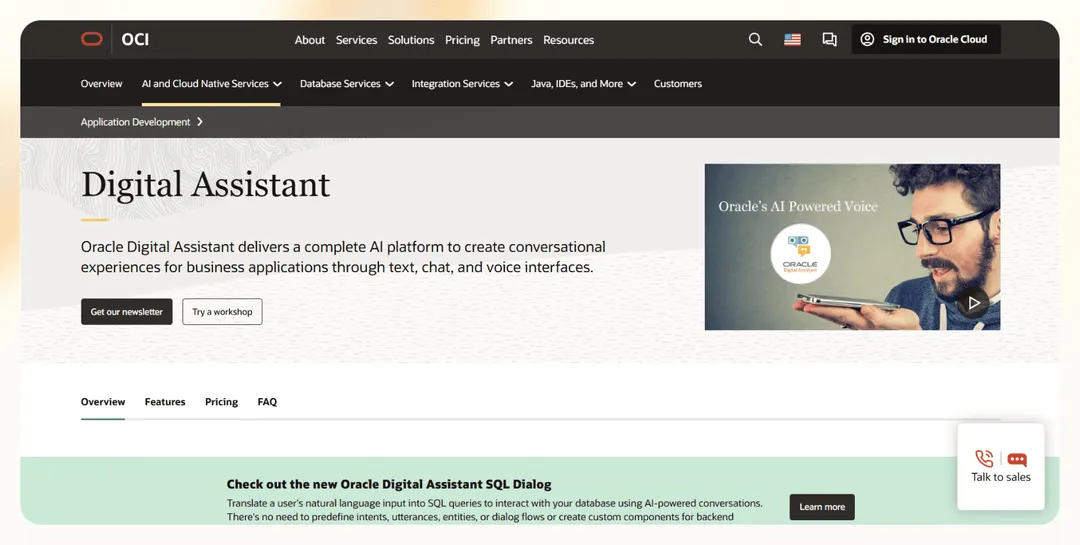Viewport: 1080px width, 545px height.
Task: Open the Resources menu
Action: coord(568,40)
